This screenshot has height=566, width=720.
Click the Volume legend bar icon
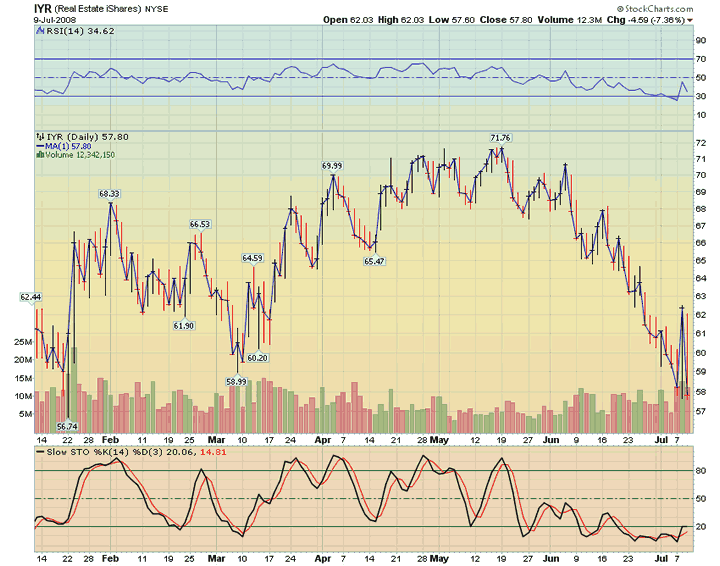(39, 154)
